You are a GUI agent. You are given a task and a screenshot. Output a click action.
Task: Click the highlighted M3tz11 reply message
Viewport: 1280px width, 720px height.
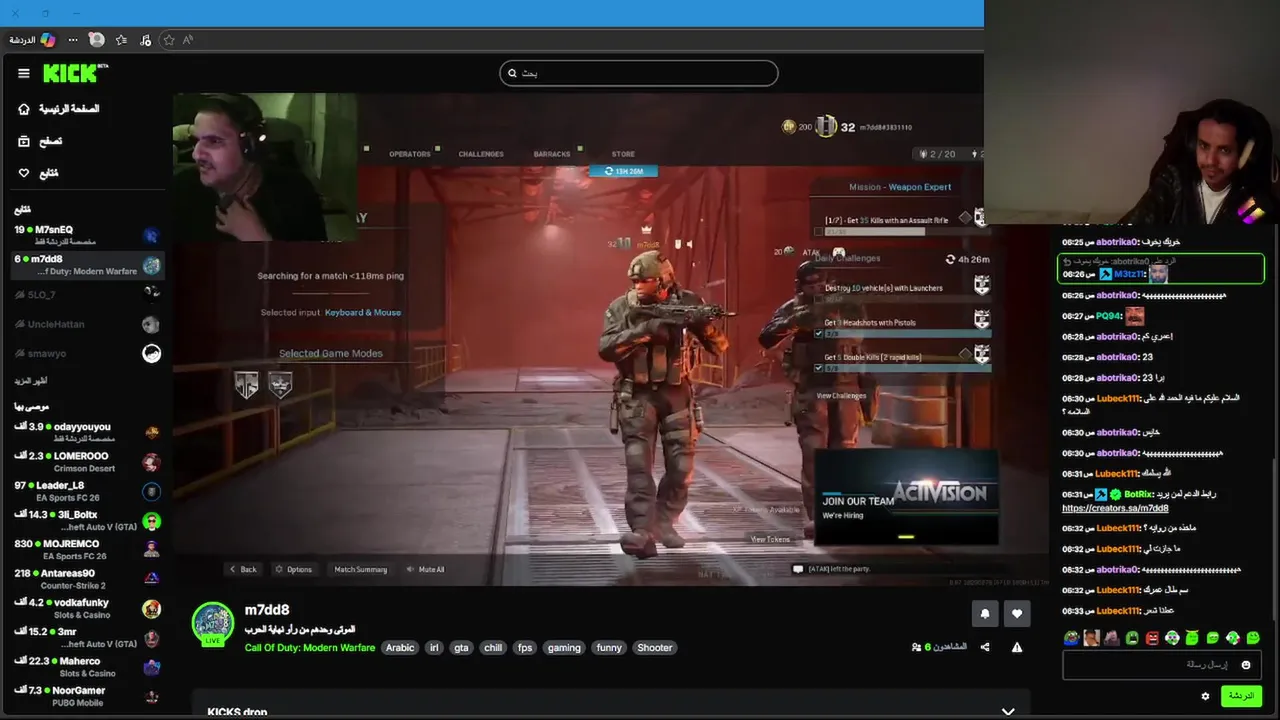[1161, 268]
